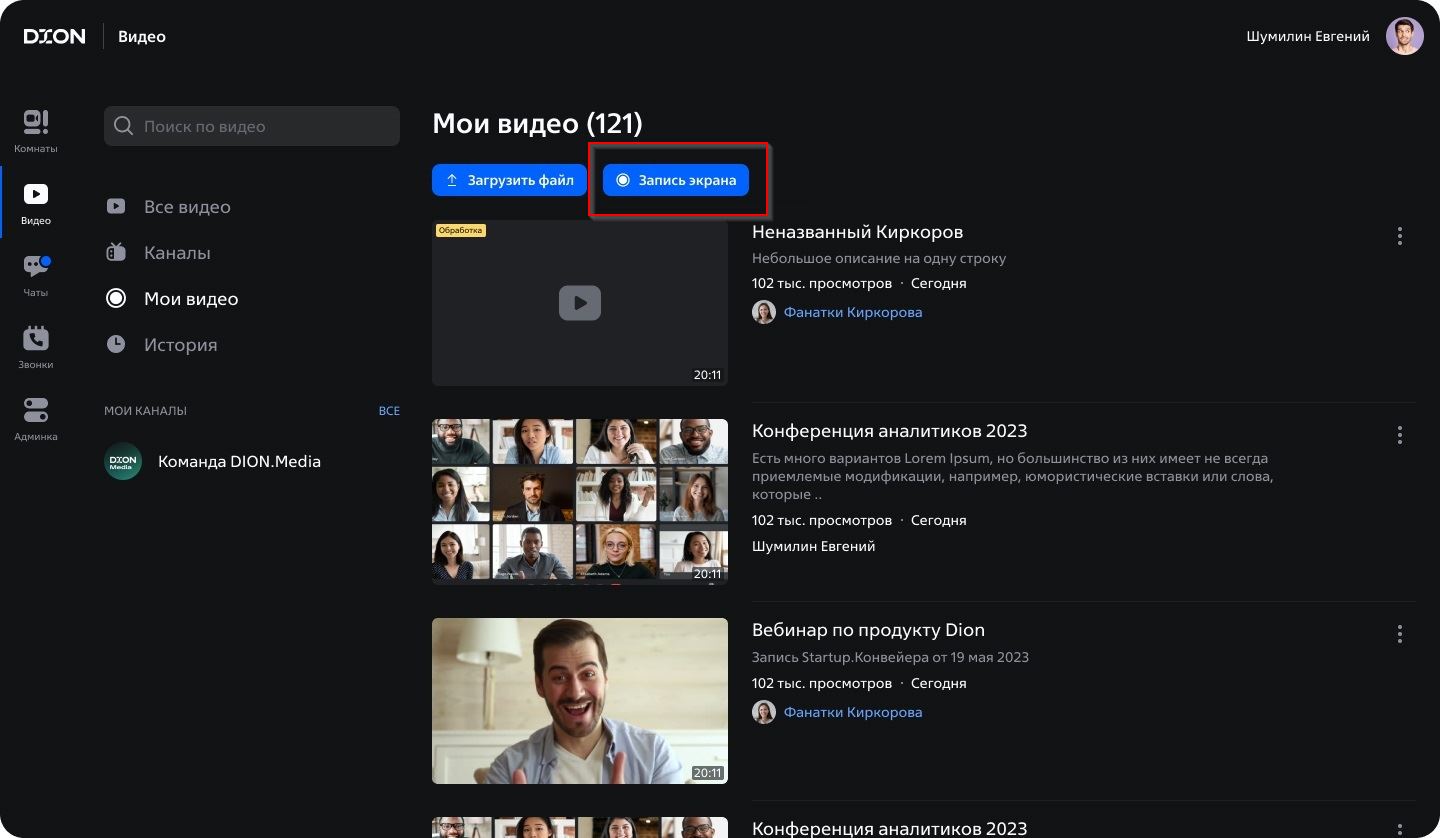The width and height of the screenshot is (1440, 838).
Task: Open the Админка sidebar icon
Action: point(36,418)
